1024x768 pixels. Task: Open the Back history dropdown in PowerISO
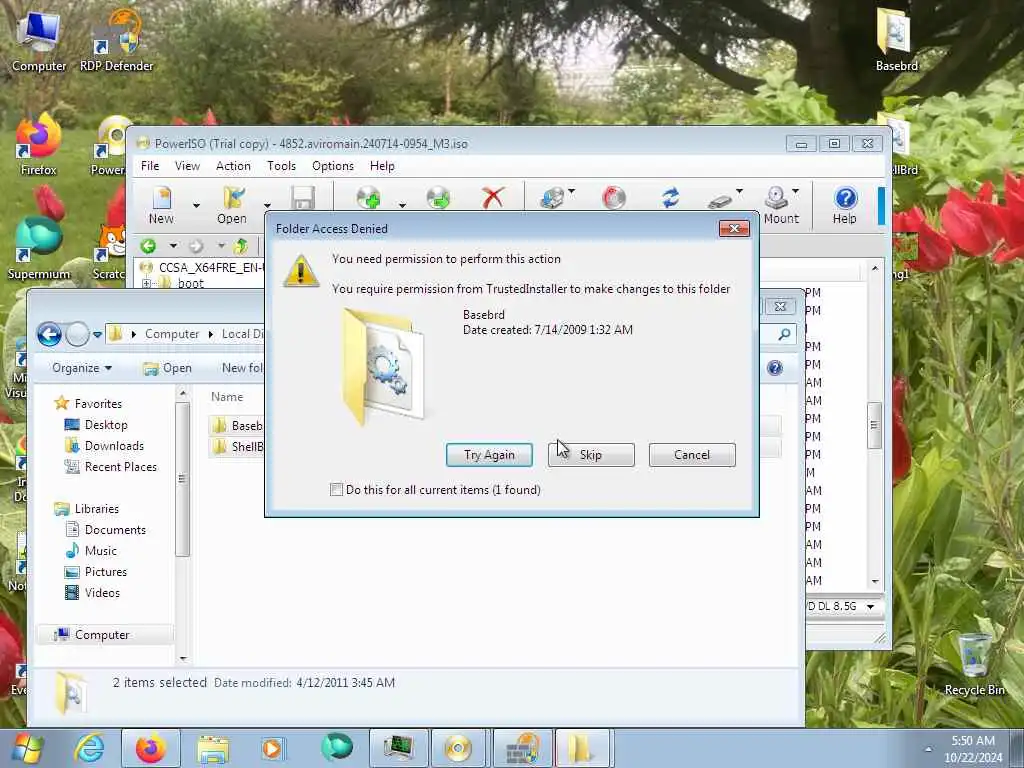(x=173, y=246)
